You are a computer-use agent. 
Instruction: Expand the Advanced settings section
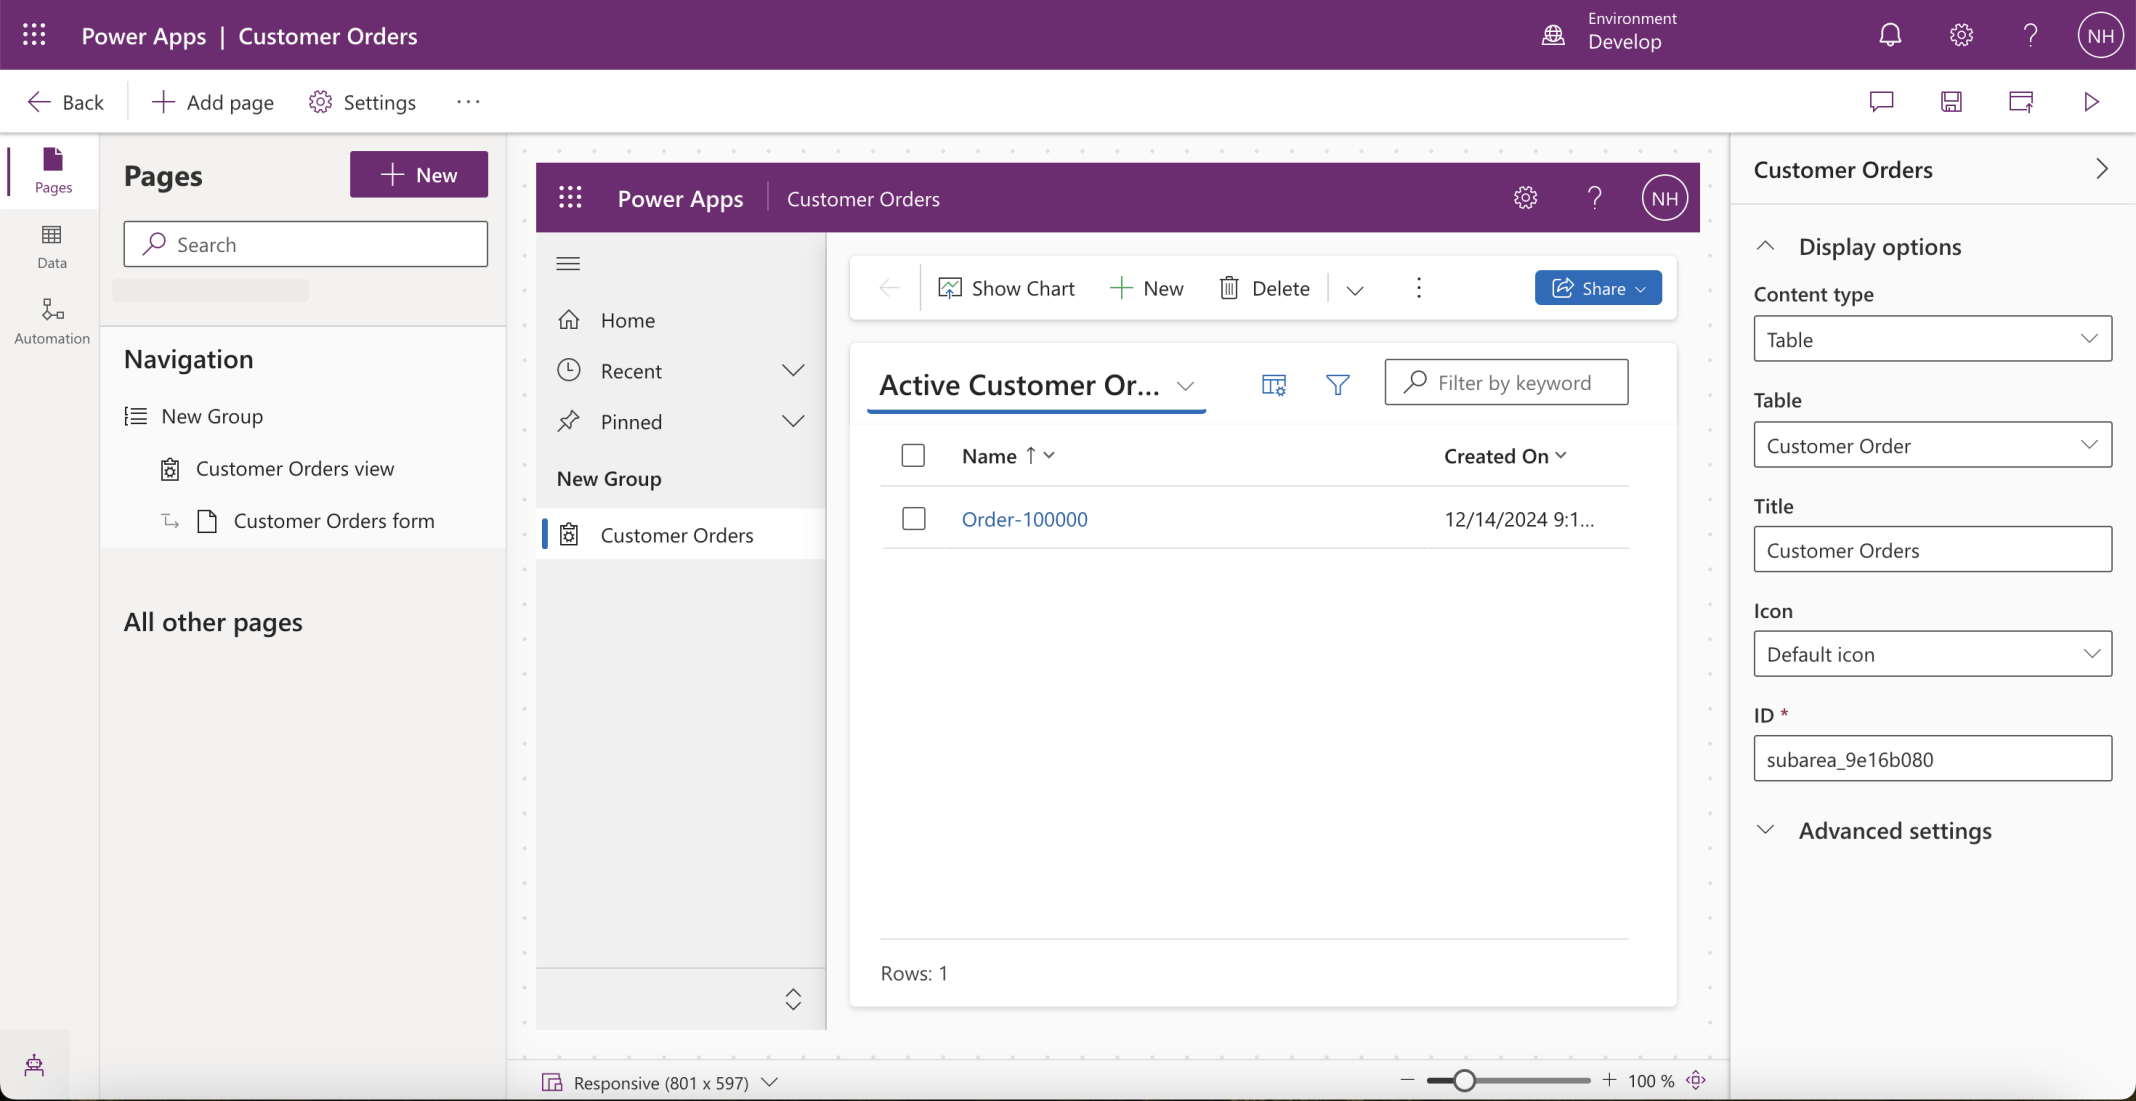(x=1766, y=830)
